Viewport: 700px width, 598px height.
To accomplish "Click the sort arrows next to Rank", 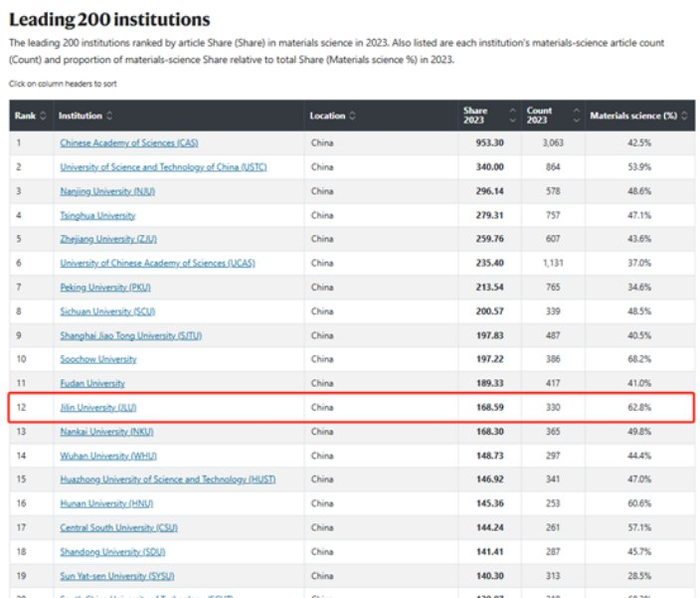I will point(43,116).
